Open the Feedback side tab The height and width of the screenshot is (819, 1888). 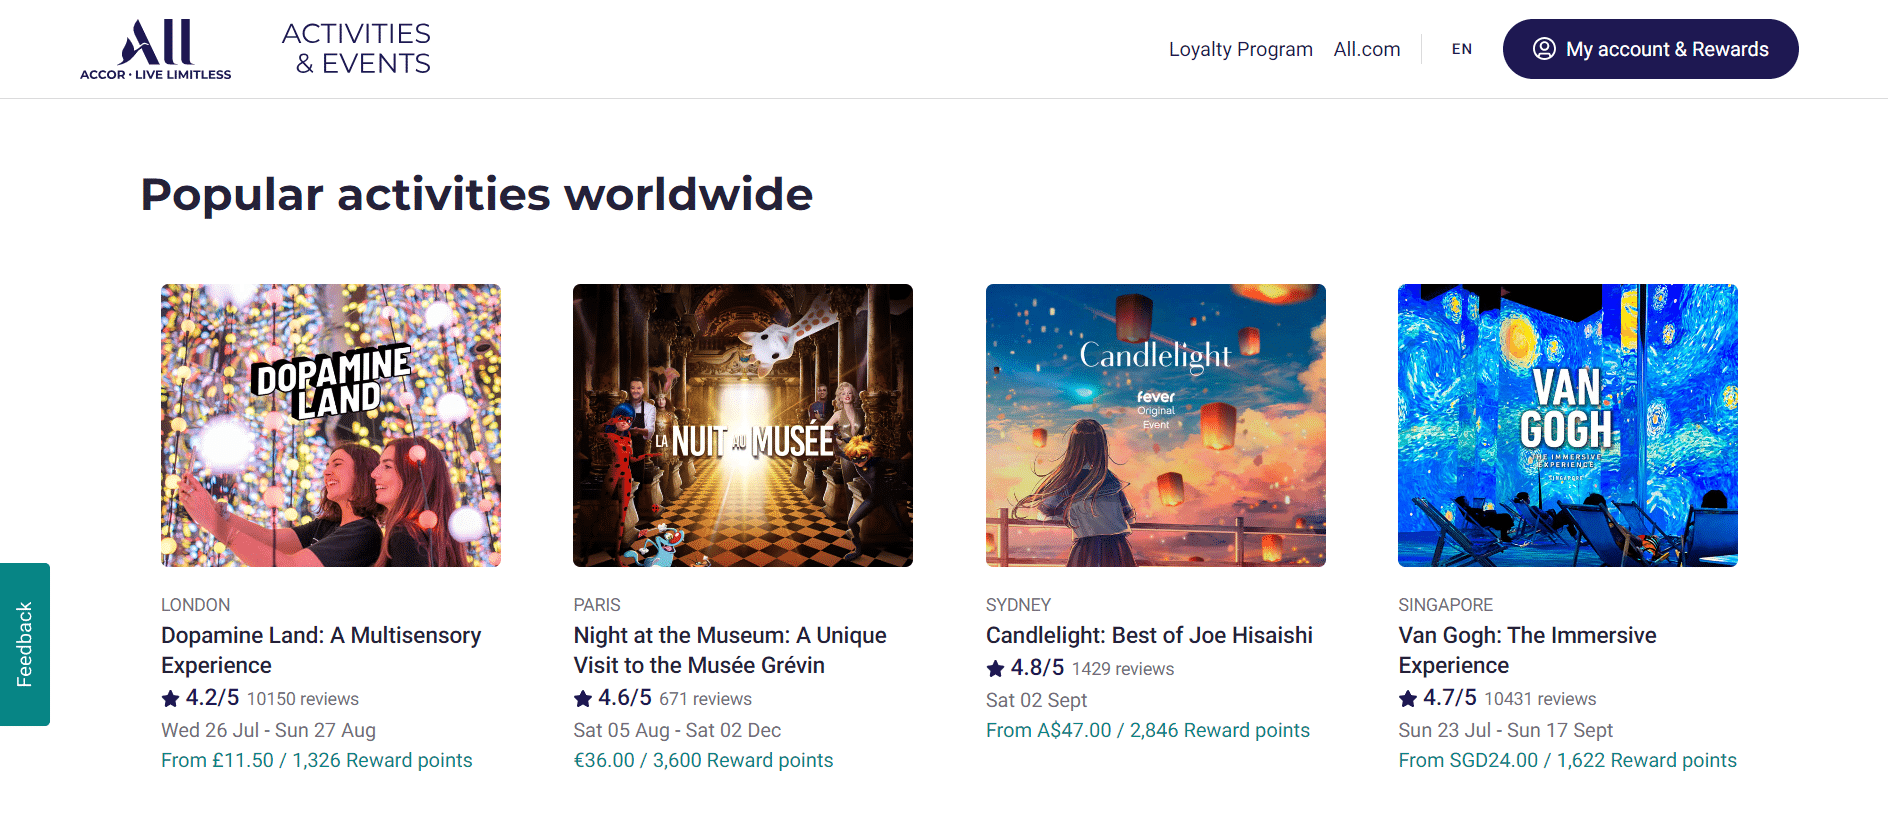[25, 644]
